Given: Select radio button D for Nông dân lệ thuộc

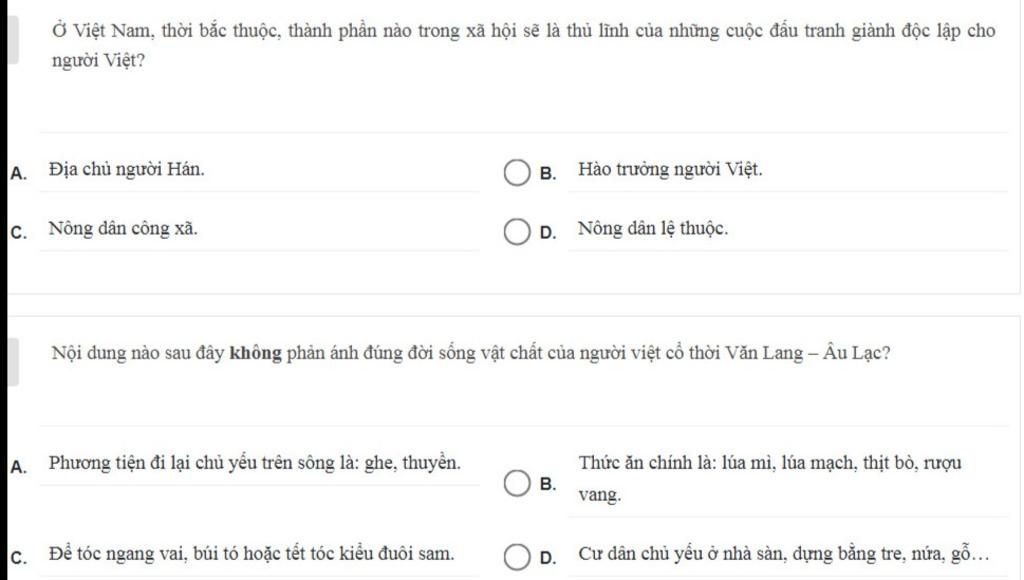Looking at the screenshot, I should click(x=517, y=232).
